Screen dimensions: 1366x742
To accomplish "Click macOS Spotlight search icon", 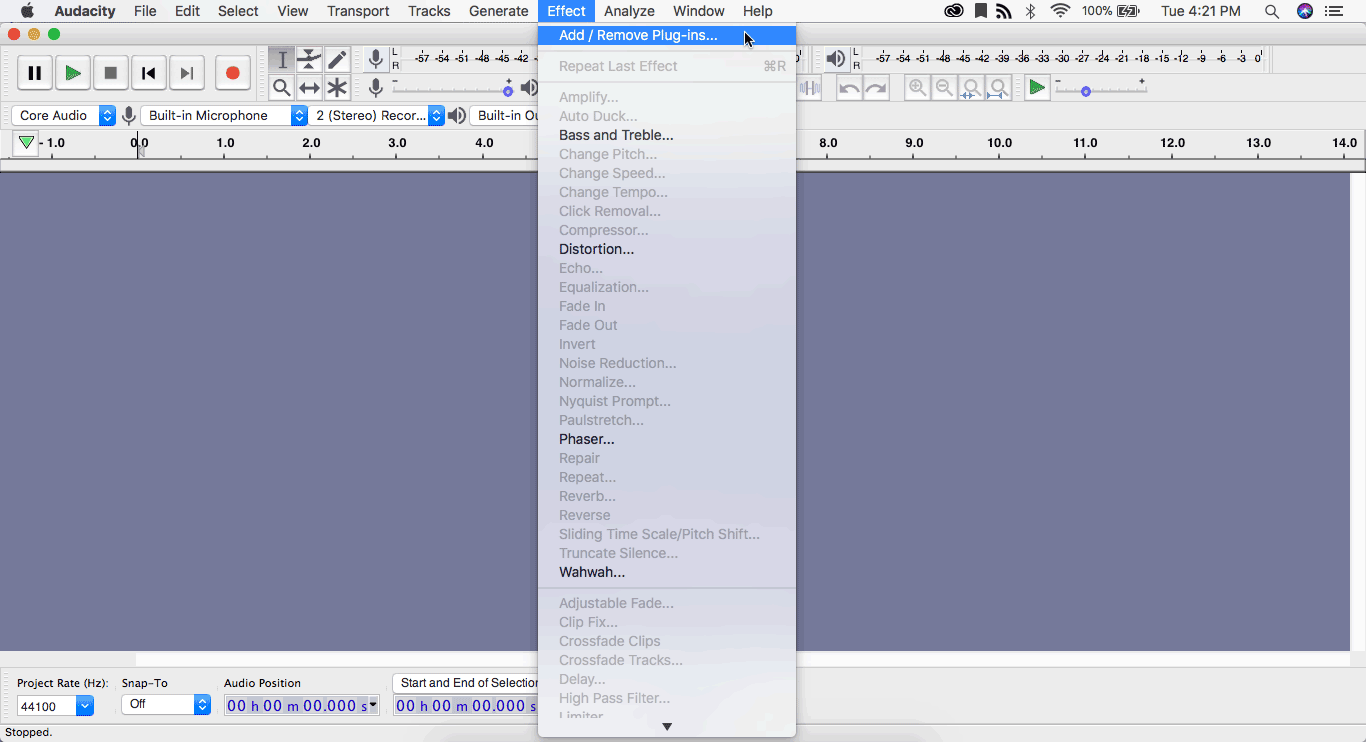I will pyautogui.click(x=1271, y=11).
